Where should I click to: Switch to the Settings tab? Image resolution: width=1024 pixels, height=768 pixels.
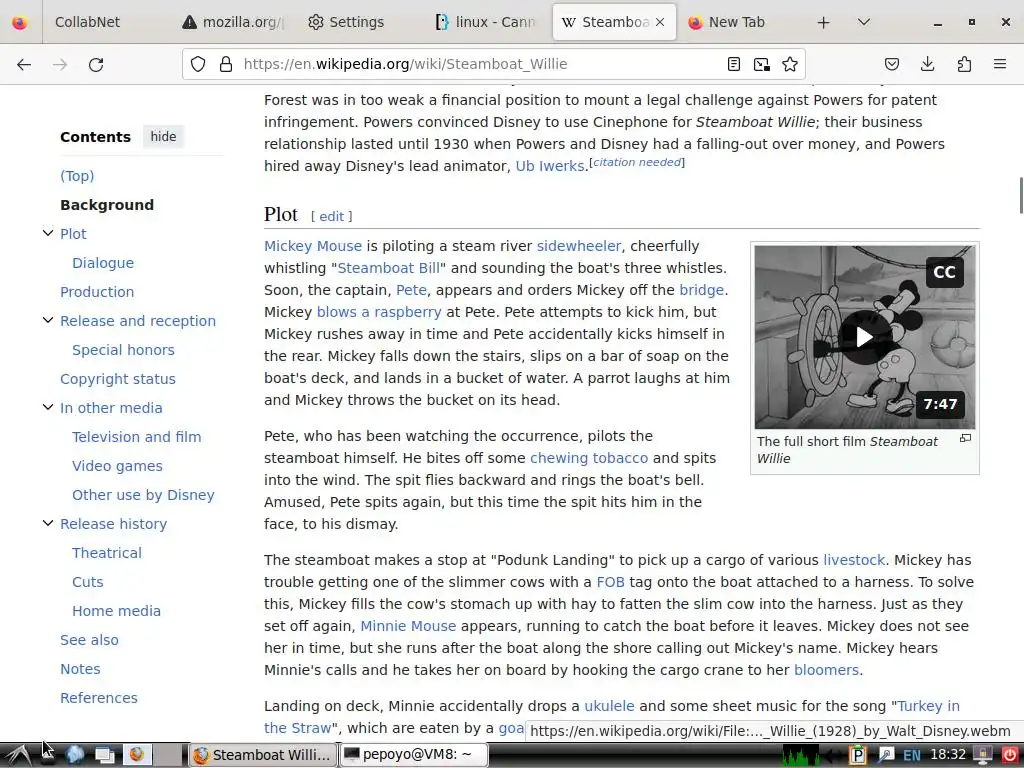(356, 22)
